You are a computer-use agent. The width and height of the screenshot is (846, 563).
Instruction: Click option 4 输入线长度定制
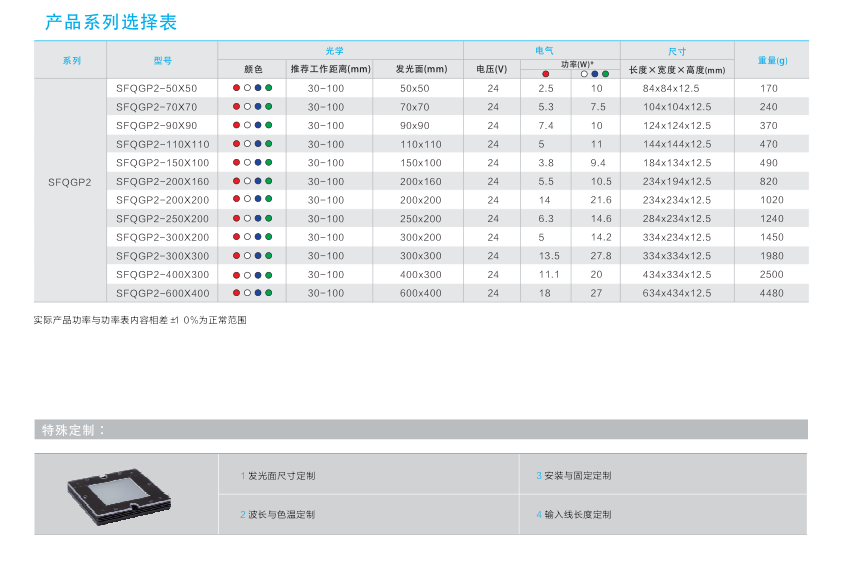coord(574,514)
